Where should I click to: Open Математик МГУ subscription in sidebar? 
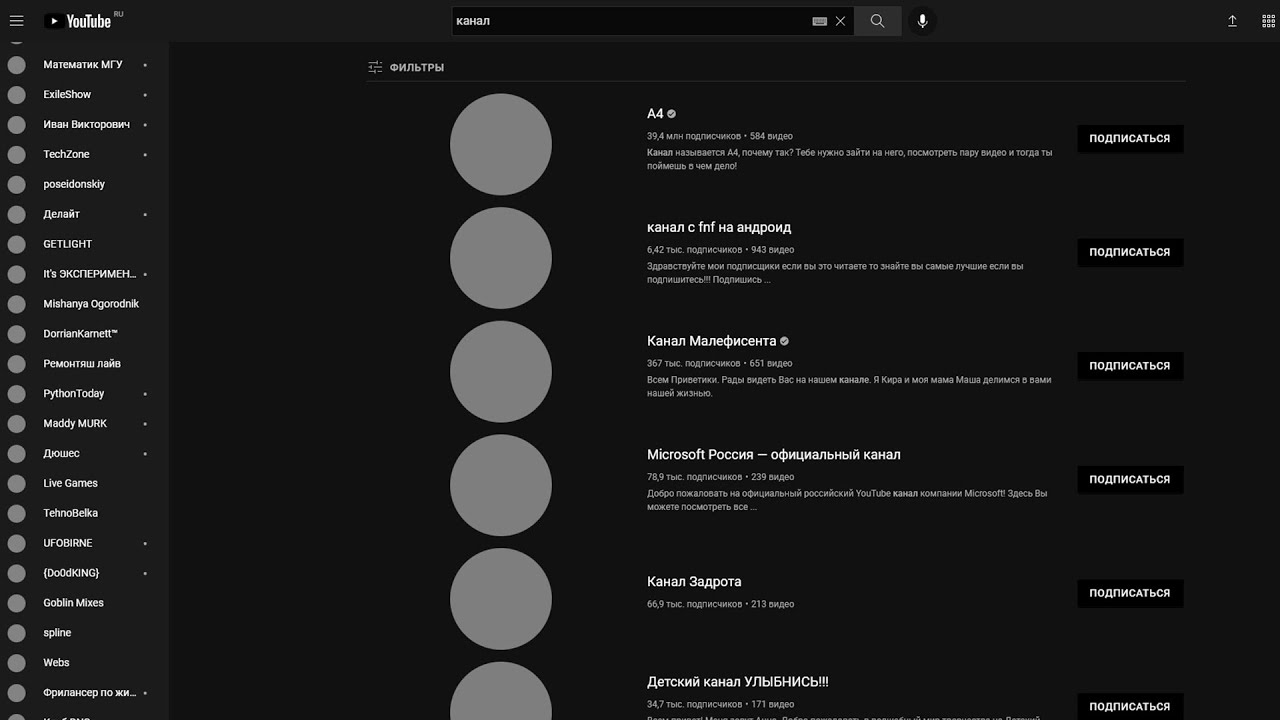coord(84,65)
